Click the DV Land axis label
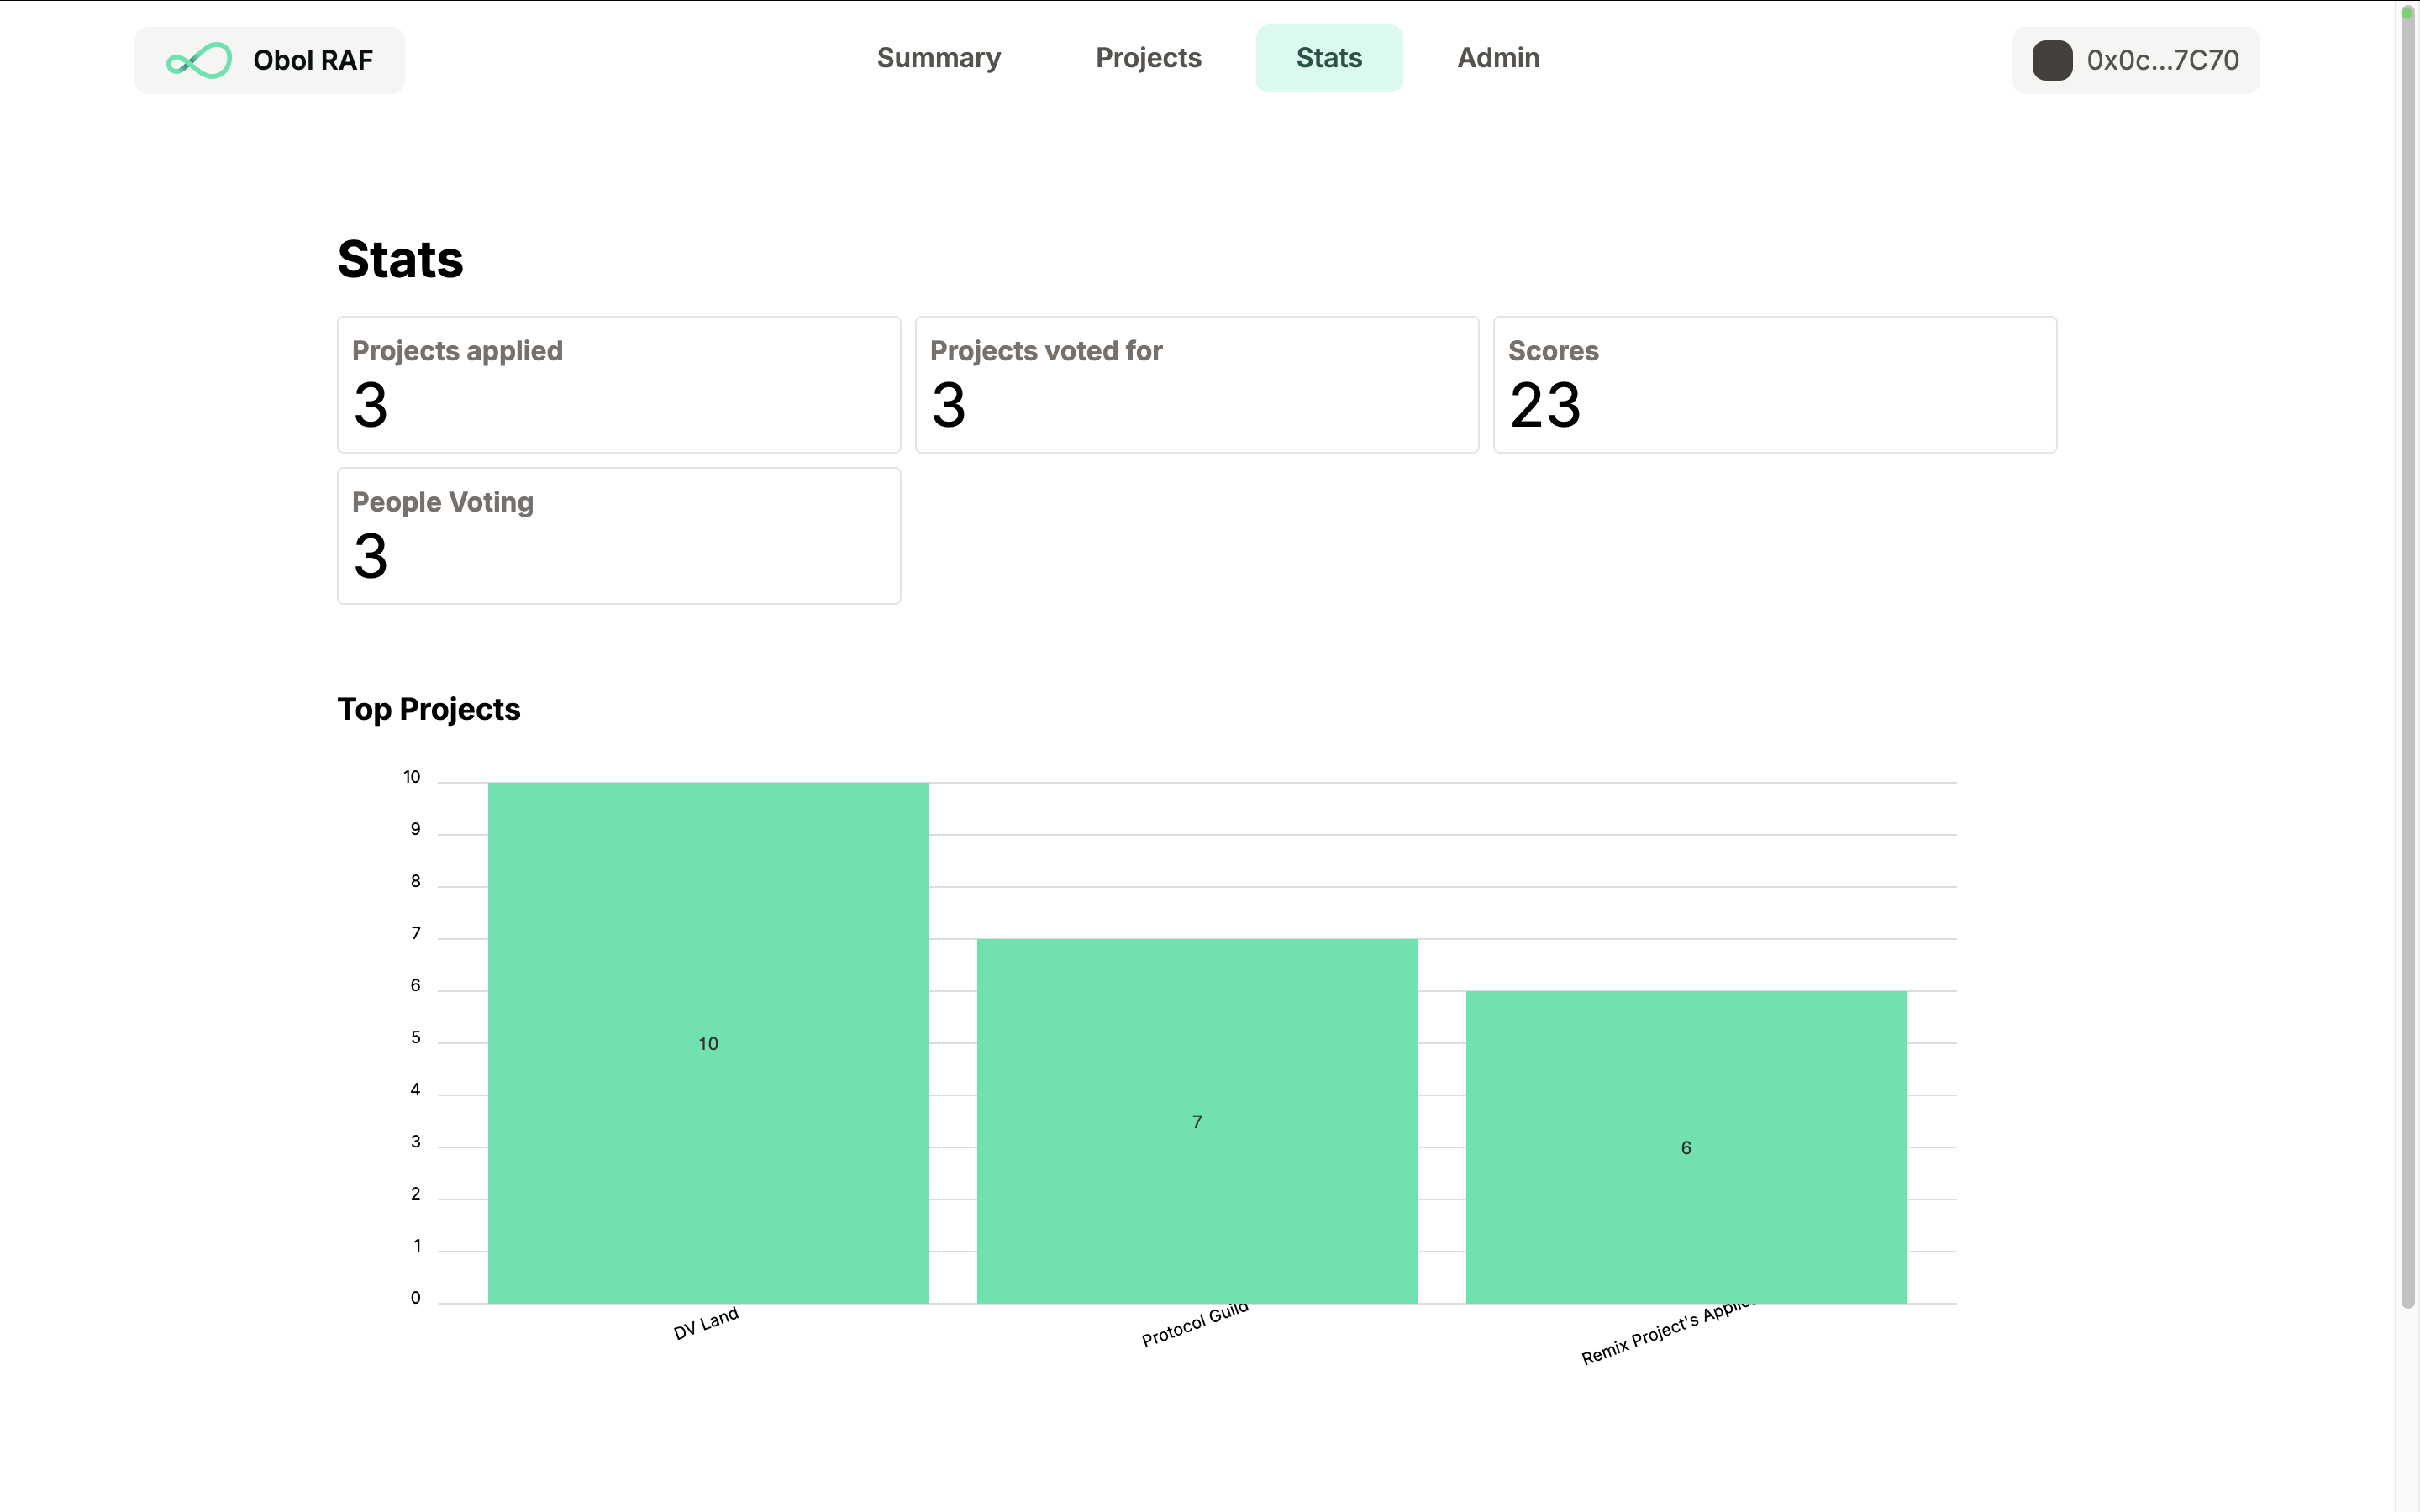Screen dimensions: 2420x1512 [x=705, y=1323]
